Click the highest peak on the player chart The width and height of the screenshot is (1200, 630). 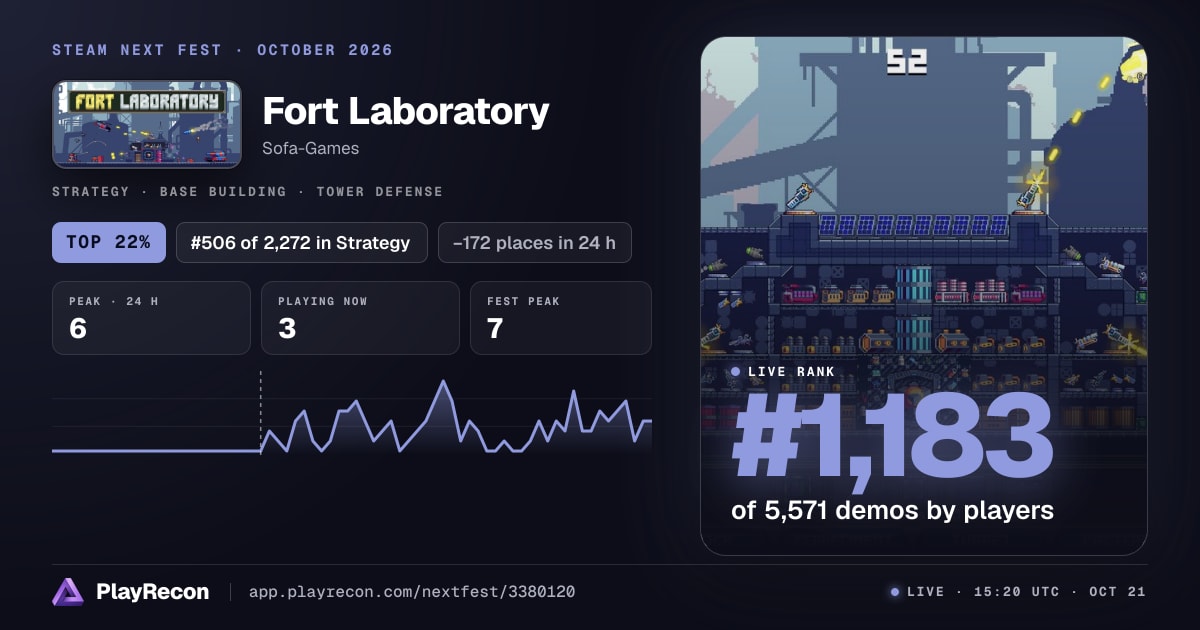tap(442, 383)
